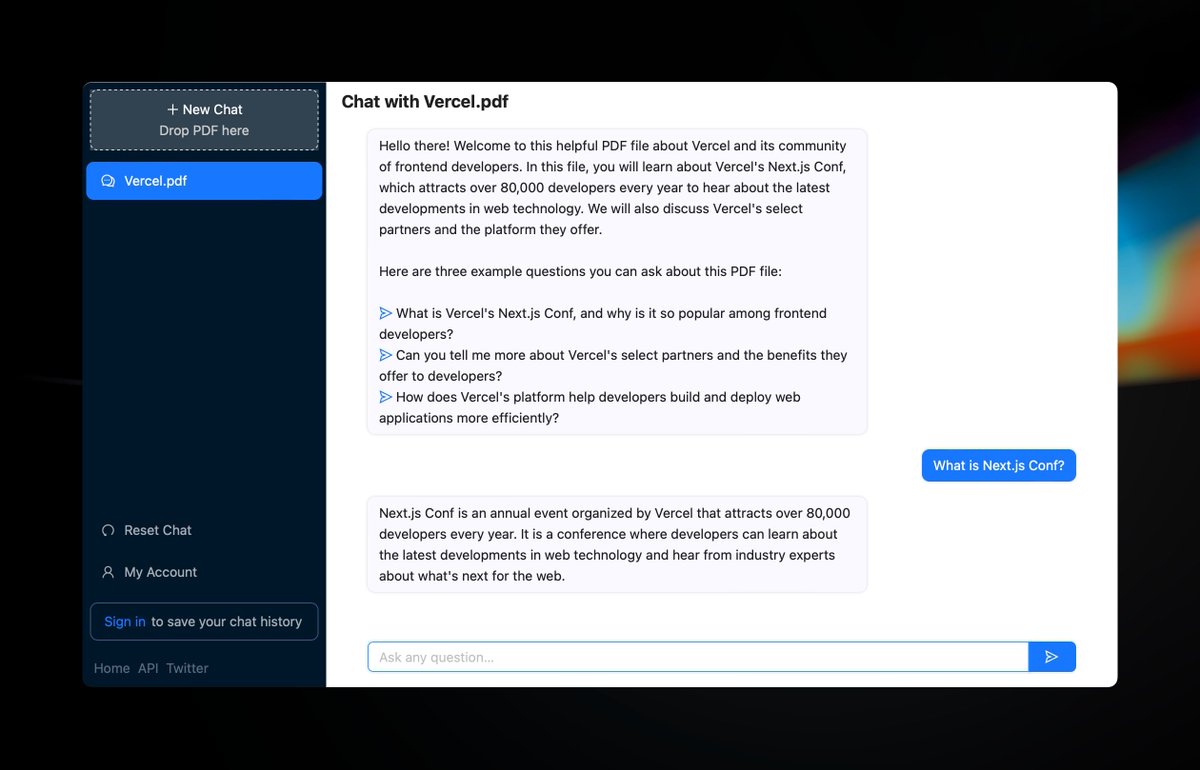This screenshot has width=1200, height=770.
Task: Open the API footer link
Action: pos(148,668)
